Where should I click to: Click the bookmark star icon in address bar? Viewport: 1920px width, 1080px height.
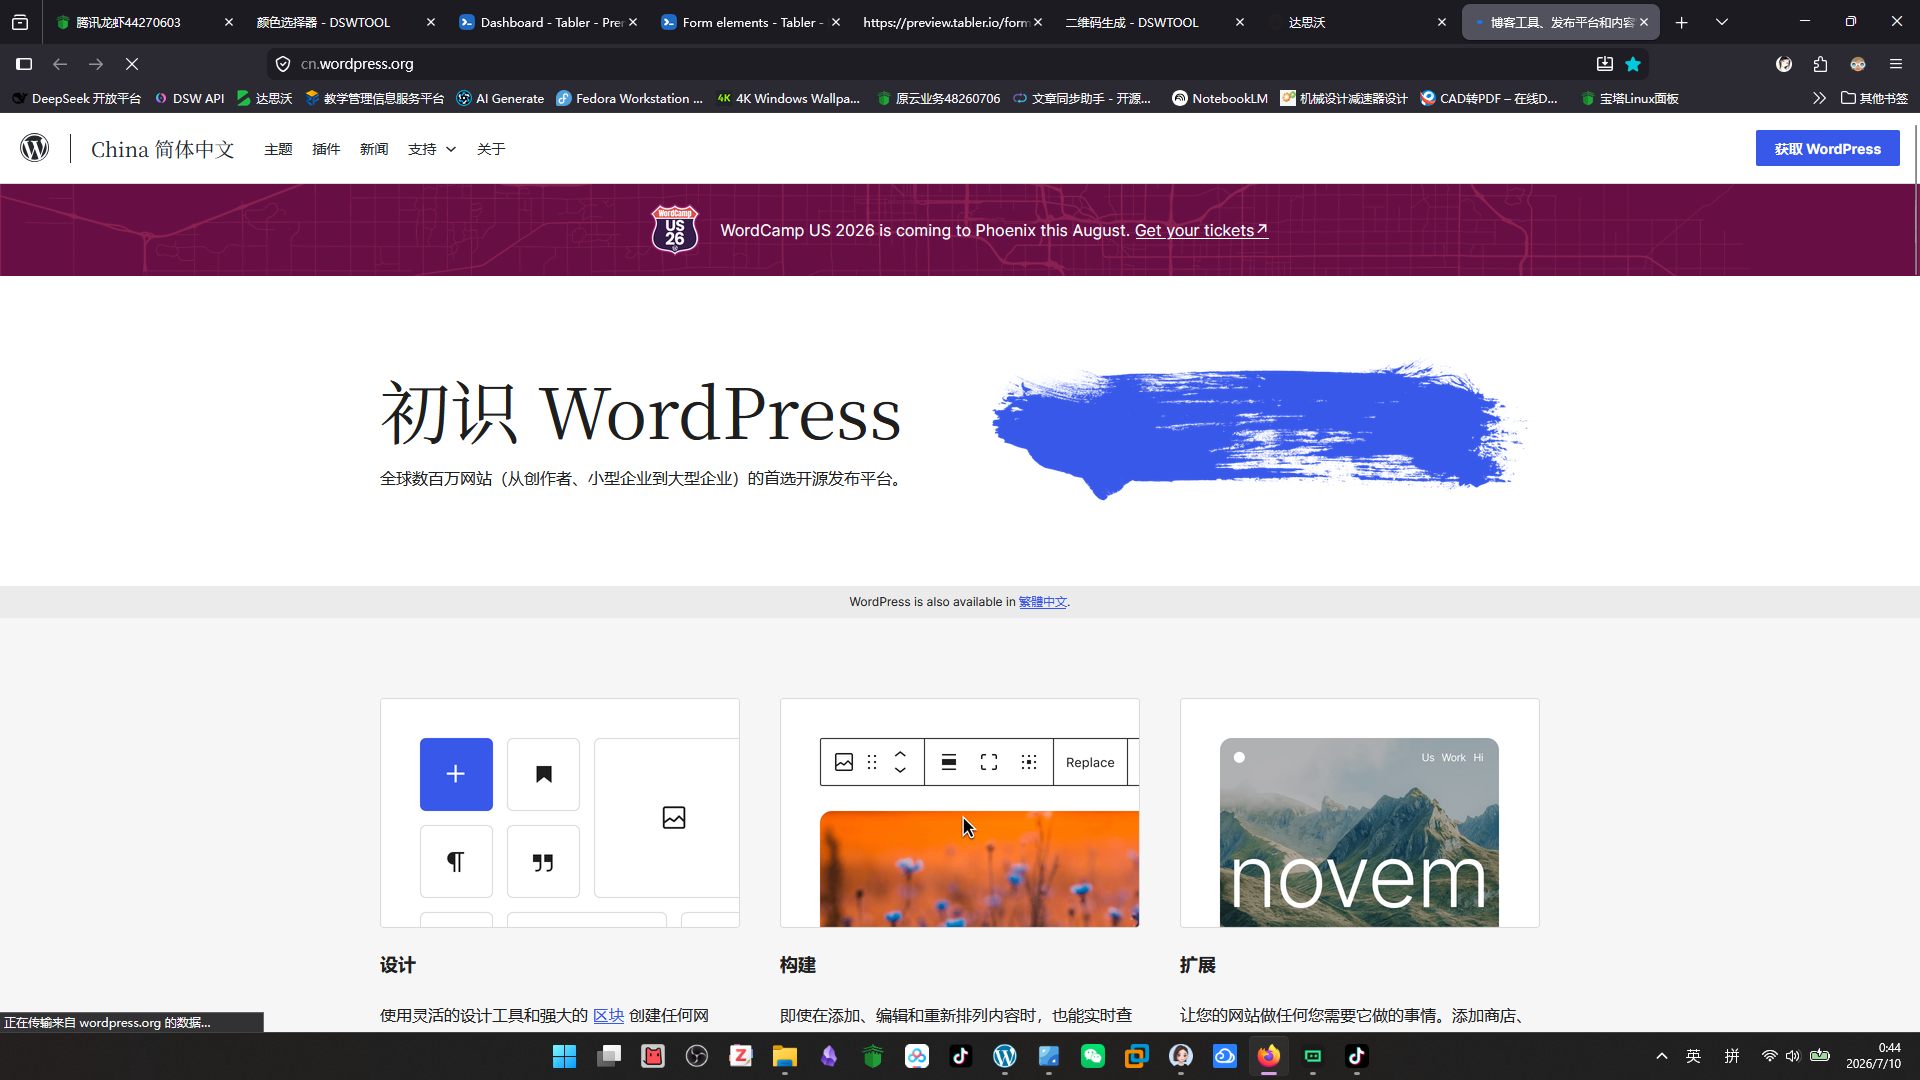pos(1633,64)
